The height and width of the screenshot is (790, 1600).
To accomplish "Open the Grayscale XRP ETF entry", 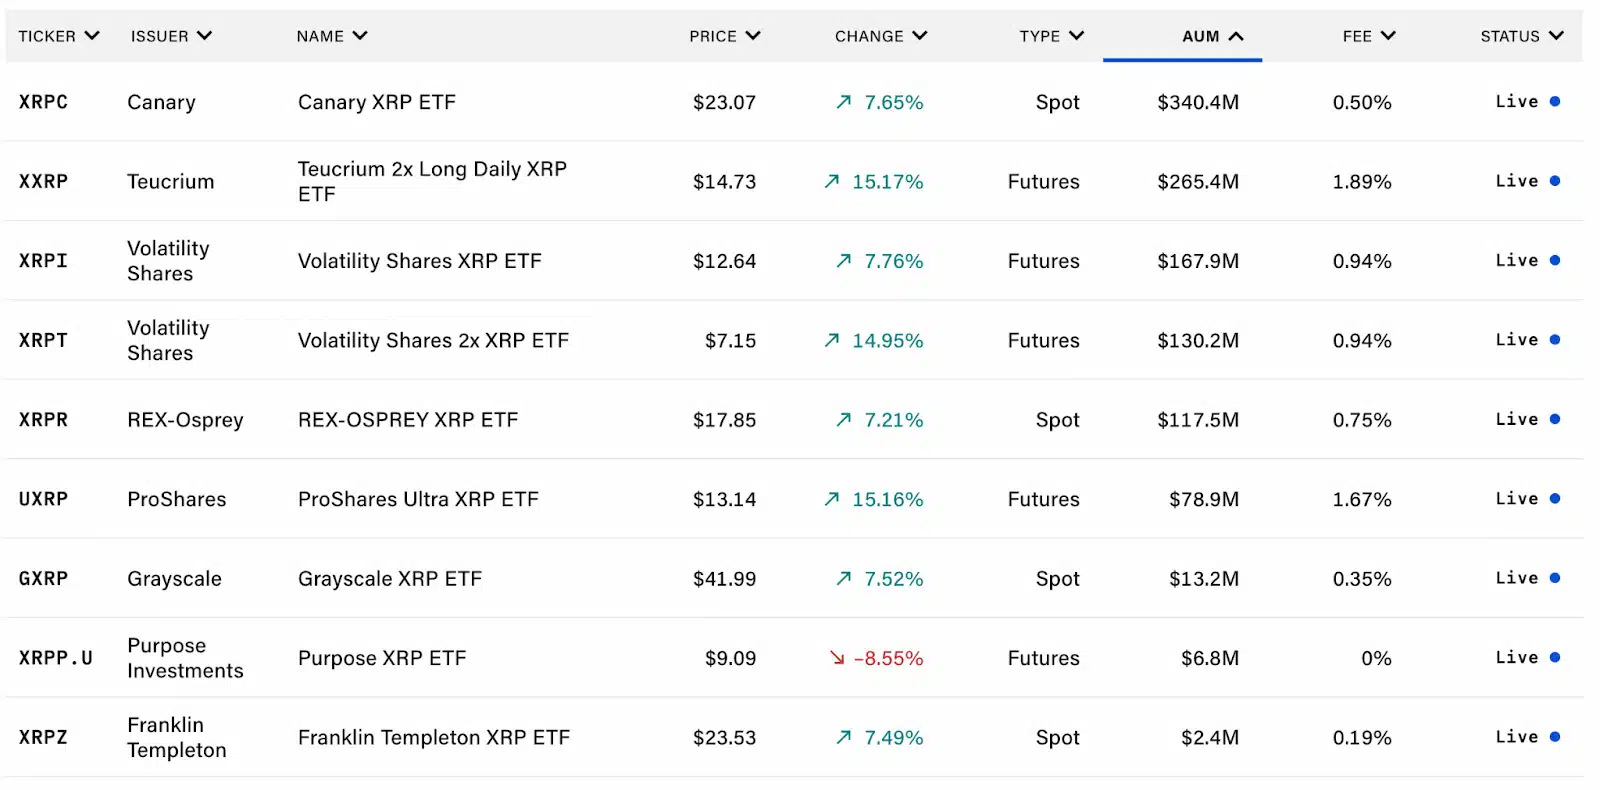I will coord(390,579).
